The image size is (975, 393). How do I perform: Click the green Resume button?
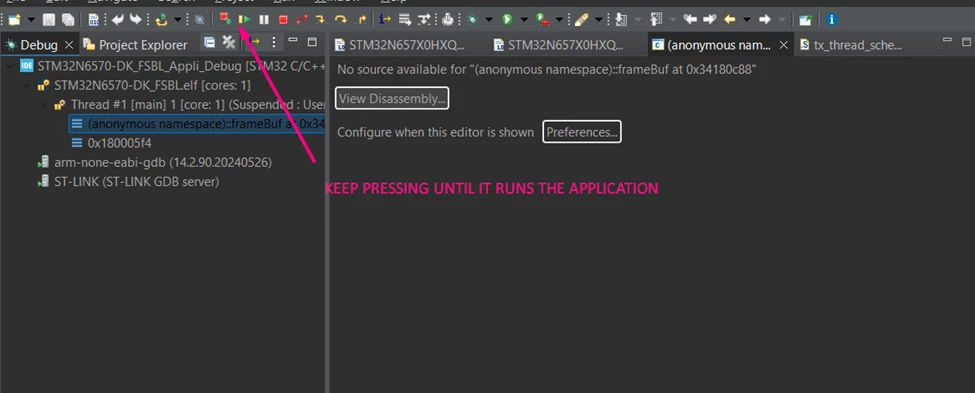tap(244, 20)
